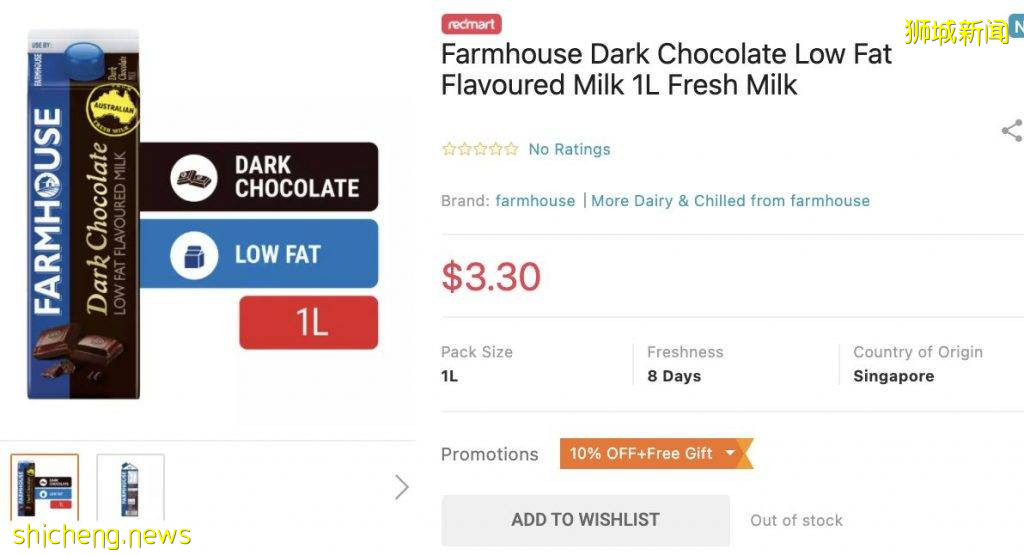This screenshot has height=555, width=1024.
Task: Select the second product thumbnail
Action: [x=130, y=488]
